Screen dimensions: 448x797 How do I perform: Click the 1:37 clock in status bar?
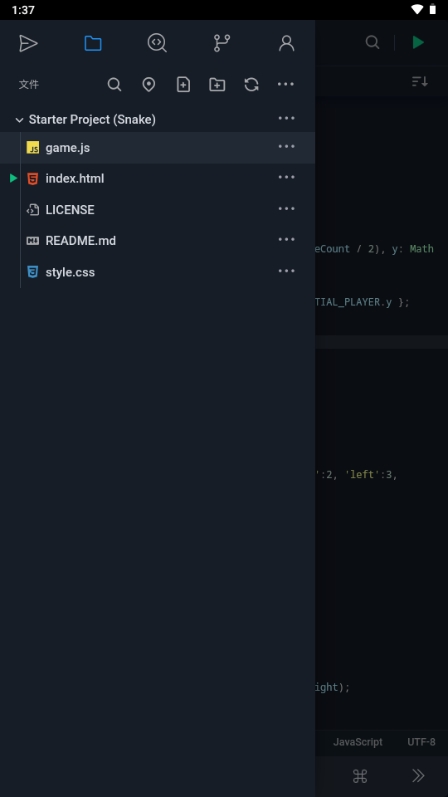point(23,10)
